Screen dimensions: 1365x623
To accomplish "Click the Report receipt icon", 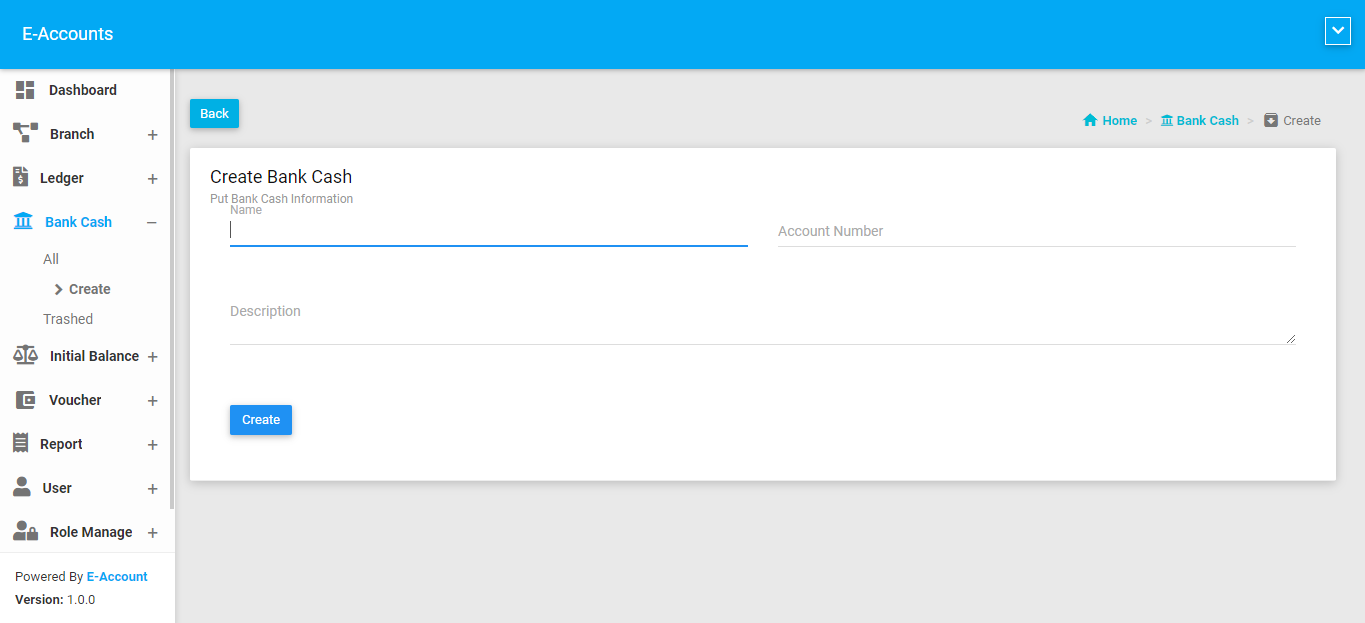I will tap(20, 443).
